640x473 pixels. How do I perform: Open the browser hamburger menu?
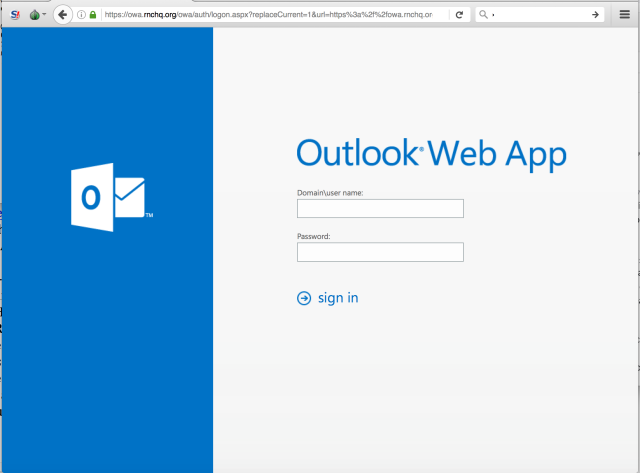point(625,15)
